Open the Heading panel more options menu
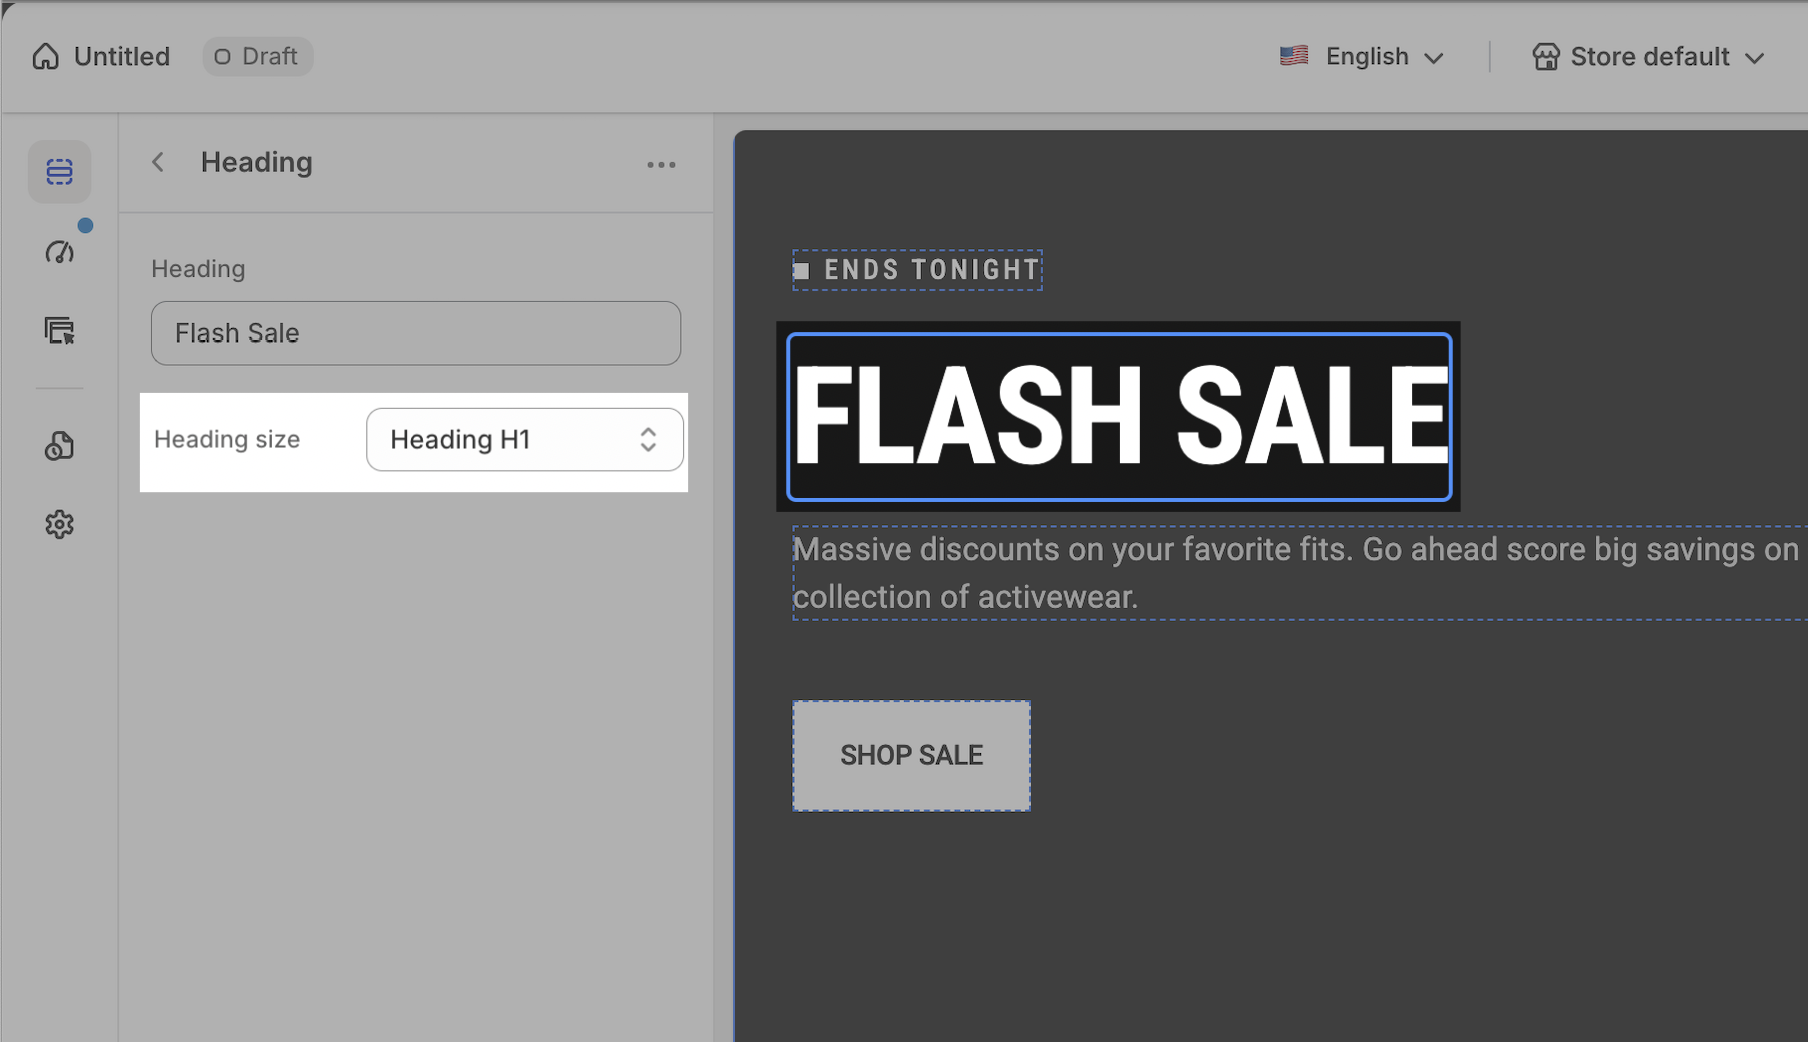Screen dimensions: 1808x1042 (x=661, y=165)
